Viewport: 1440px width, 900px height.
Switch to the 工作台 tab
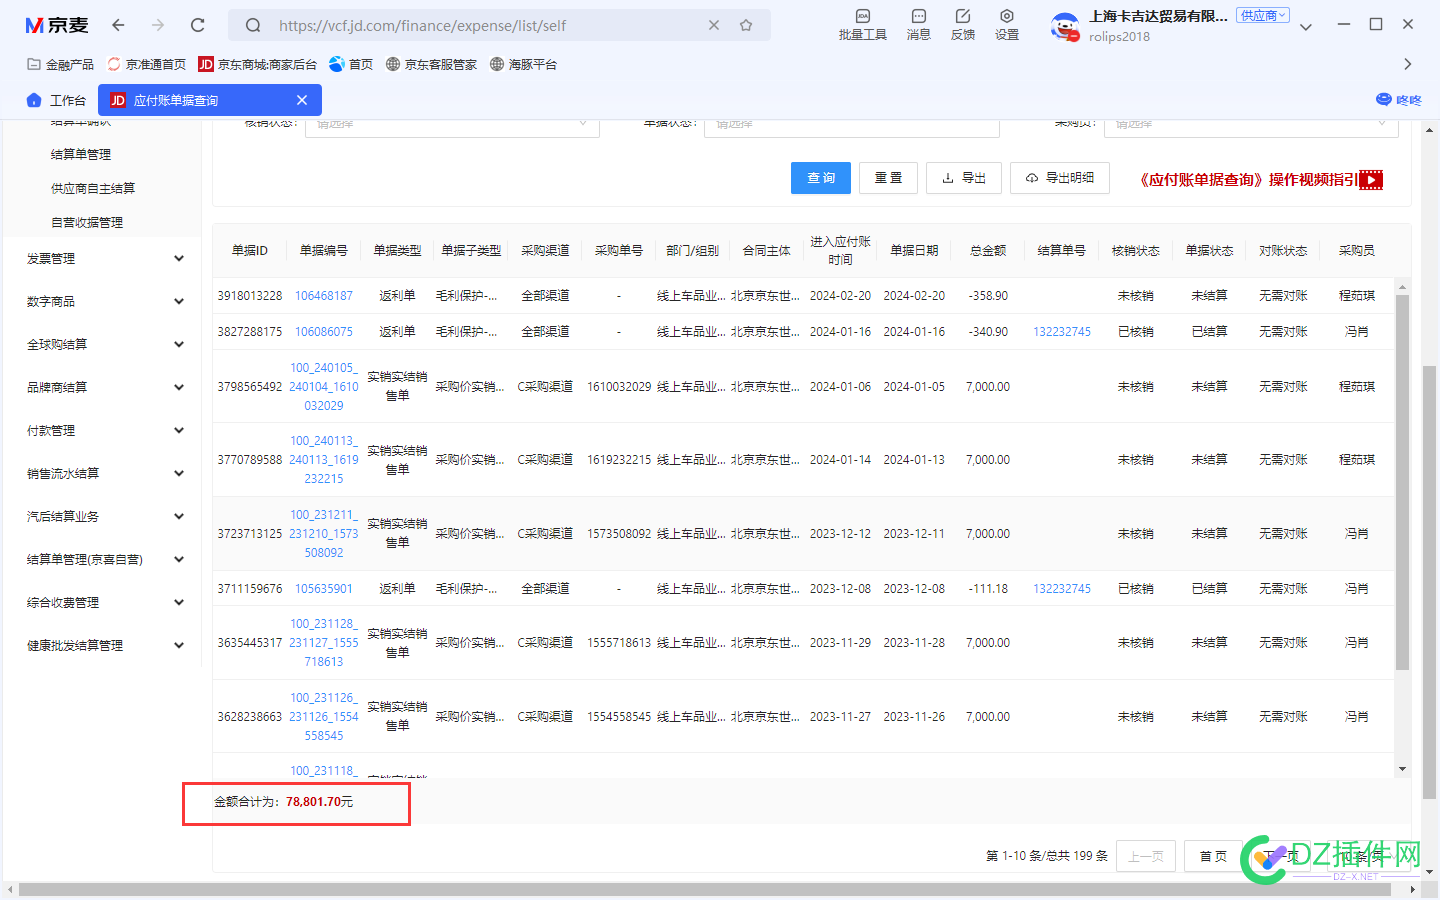point(56,100)
